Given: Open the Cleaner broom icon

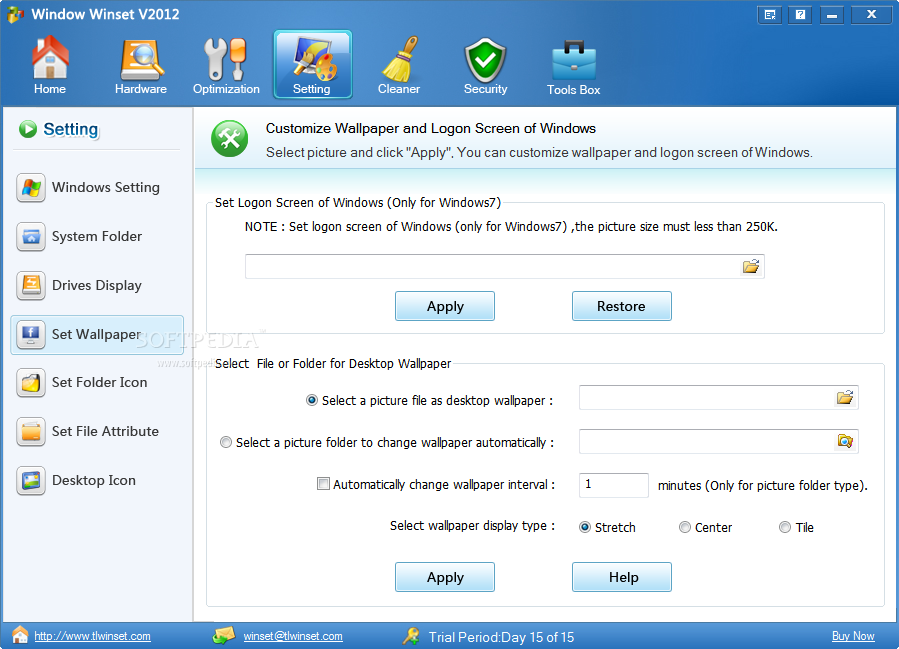Looking at the screenshot, I should (x=399, y=59).
